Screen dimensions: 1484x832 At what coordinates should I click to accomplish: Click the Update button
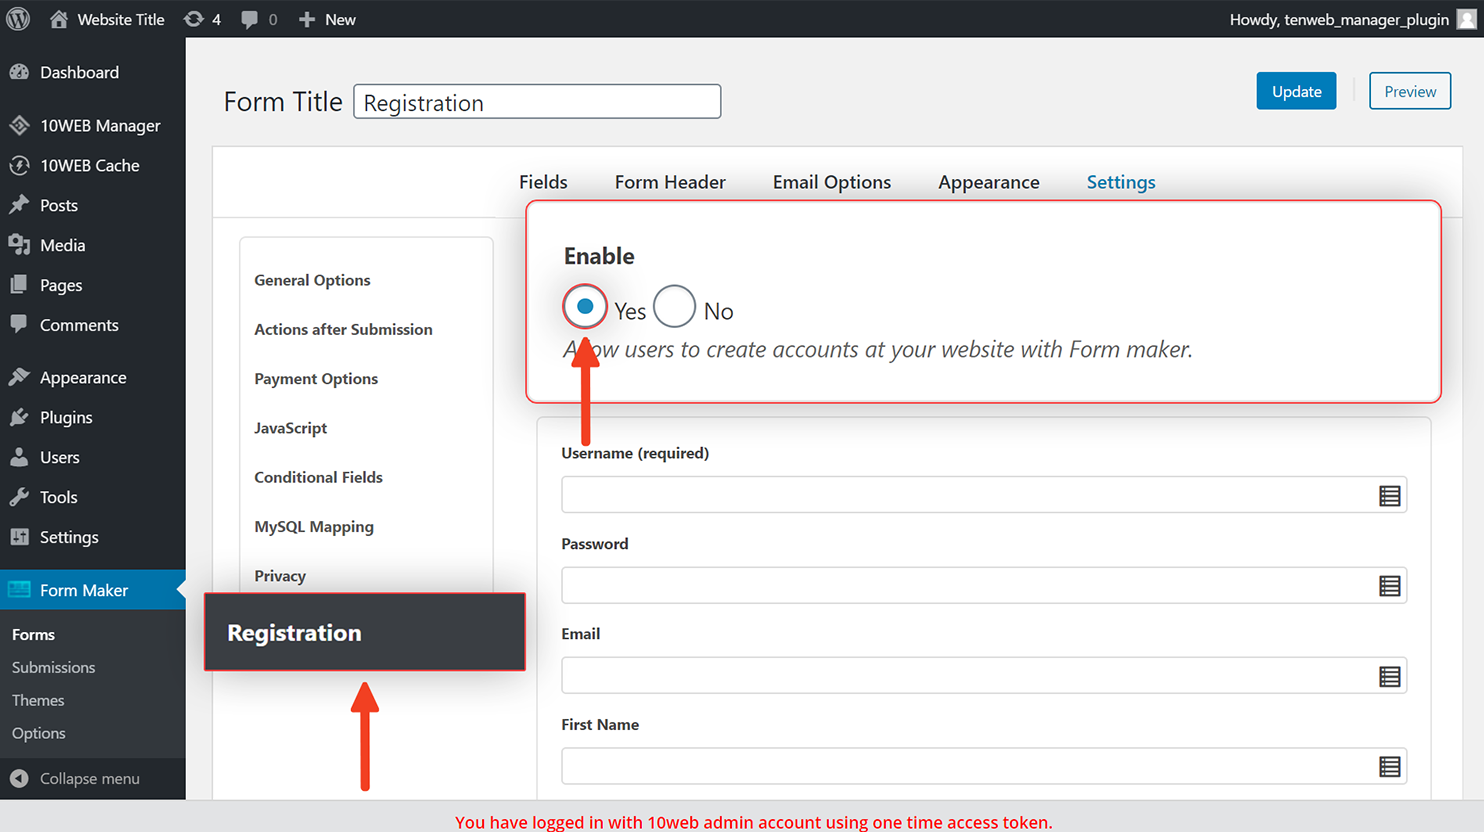pyautogui.click(x=1296, y=91)
